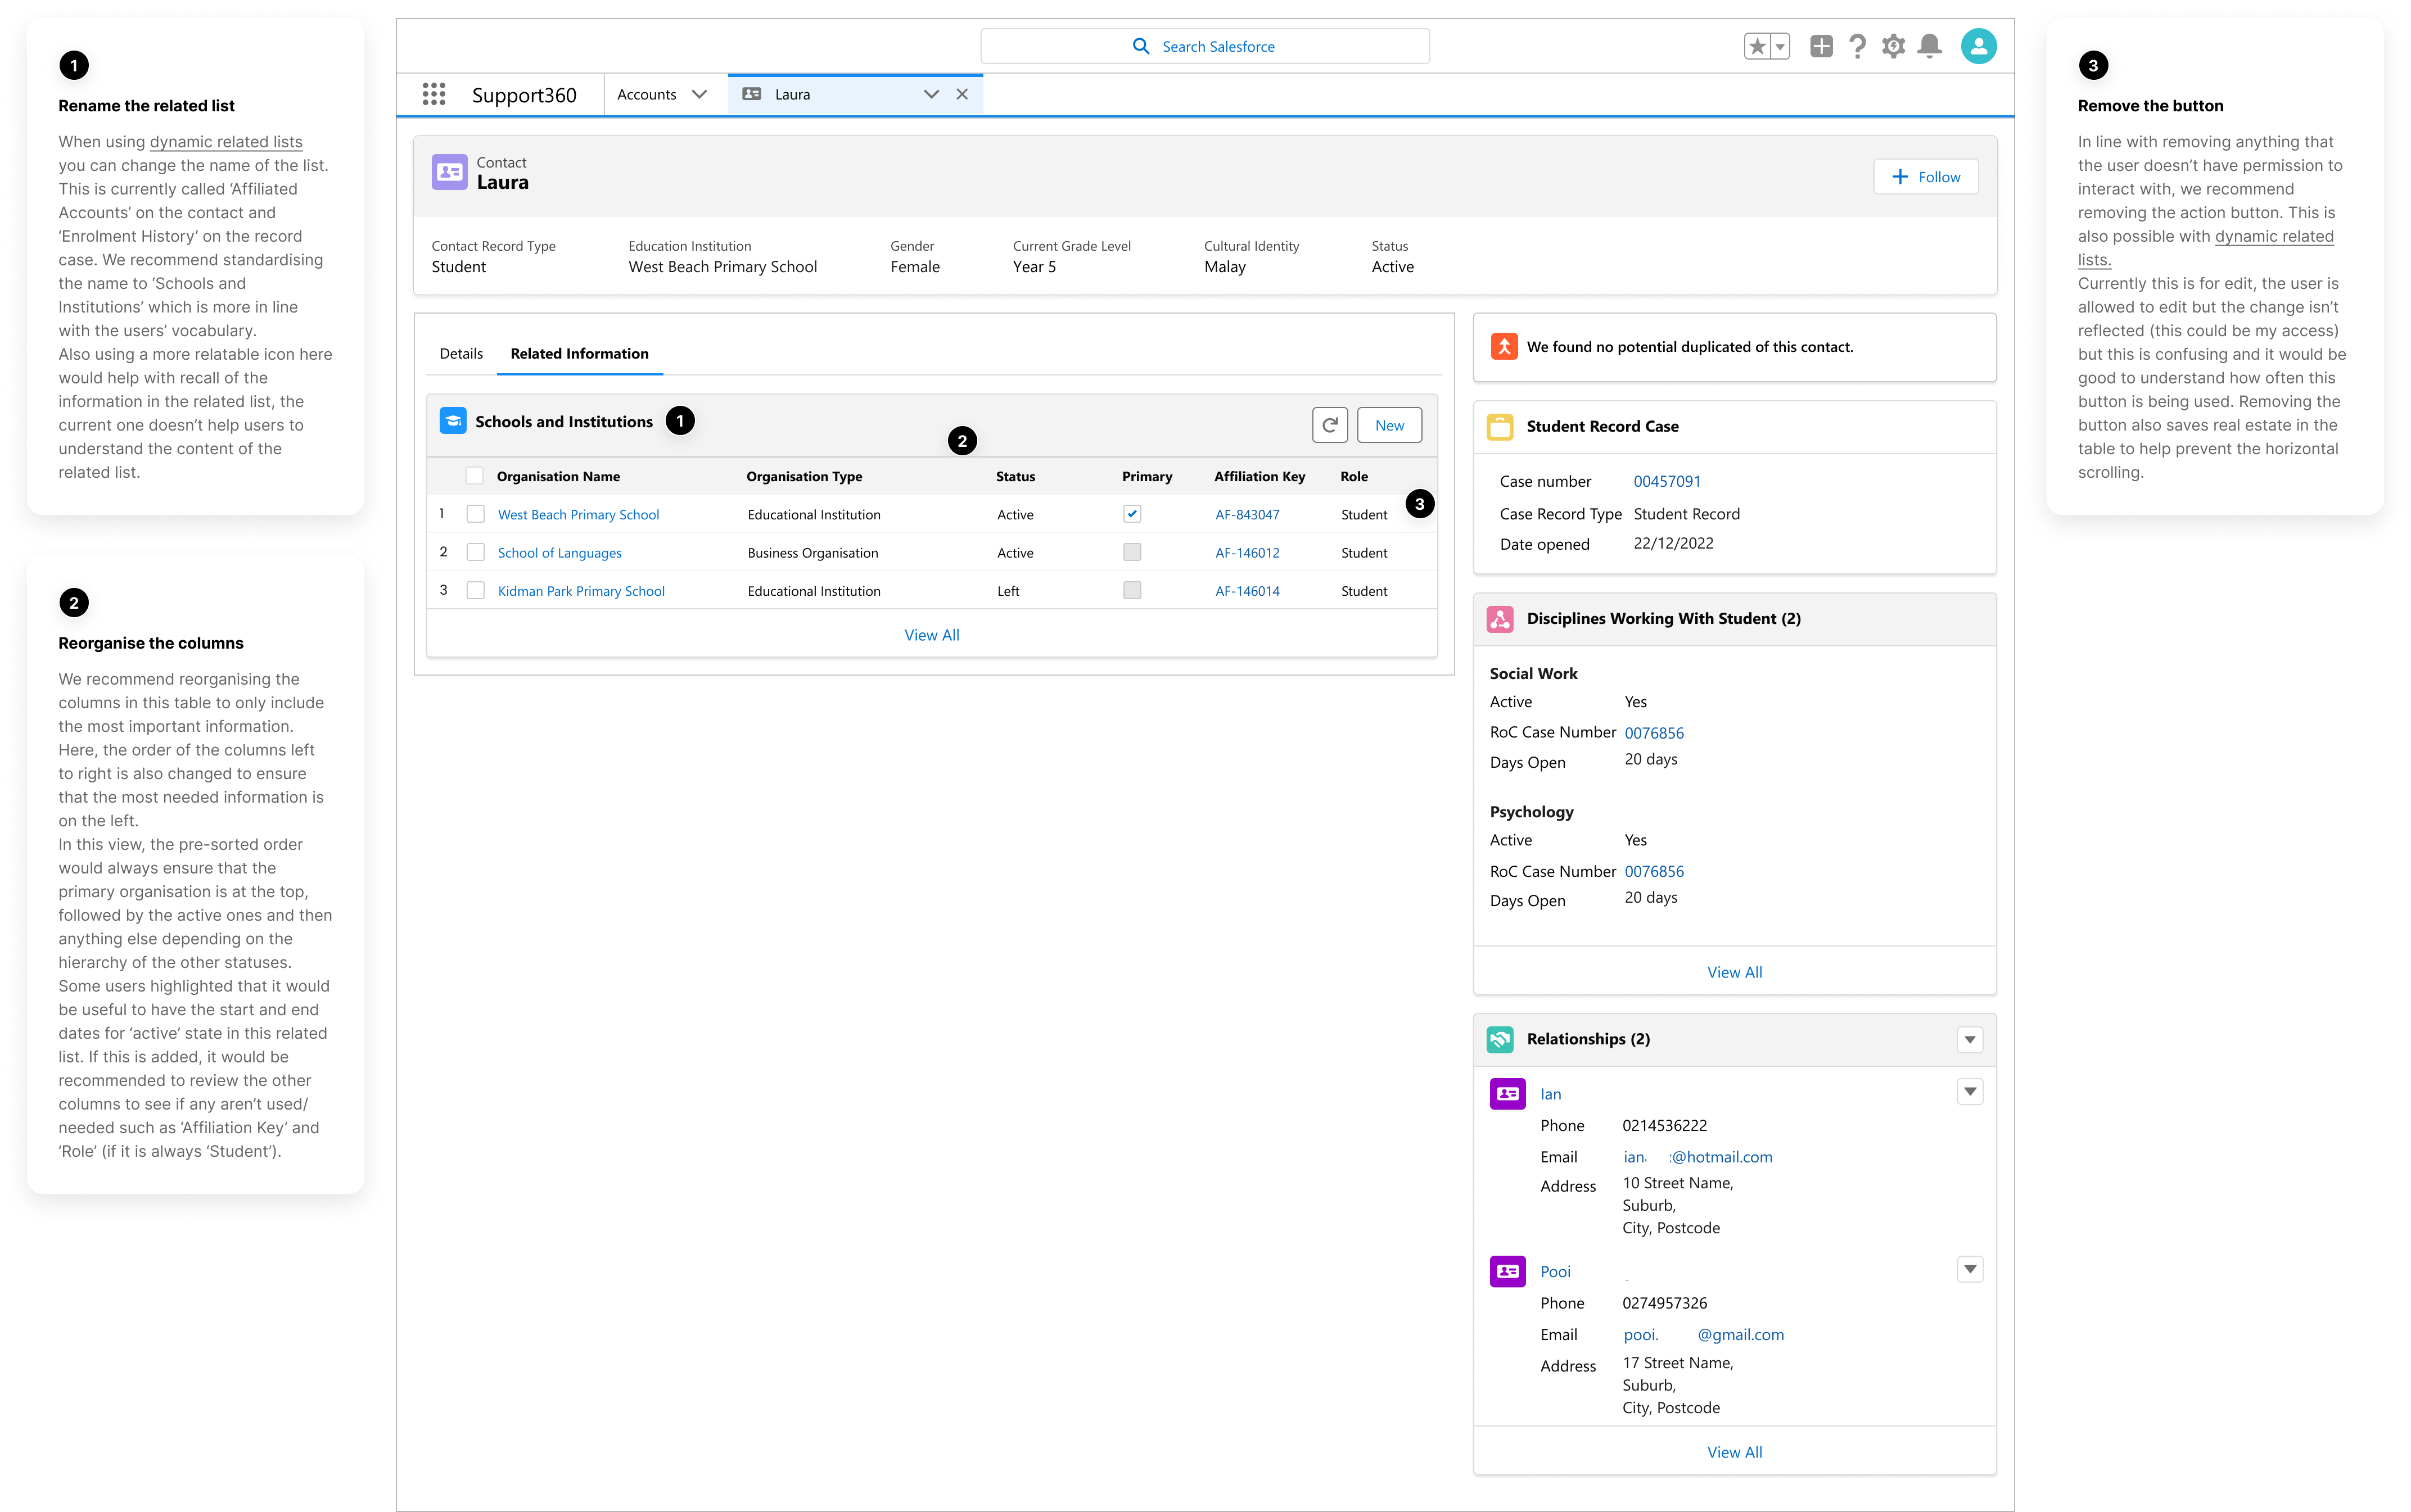Screen dimensions: 2411x1512
Task: Switch to the Details tab
Action: 461,354
